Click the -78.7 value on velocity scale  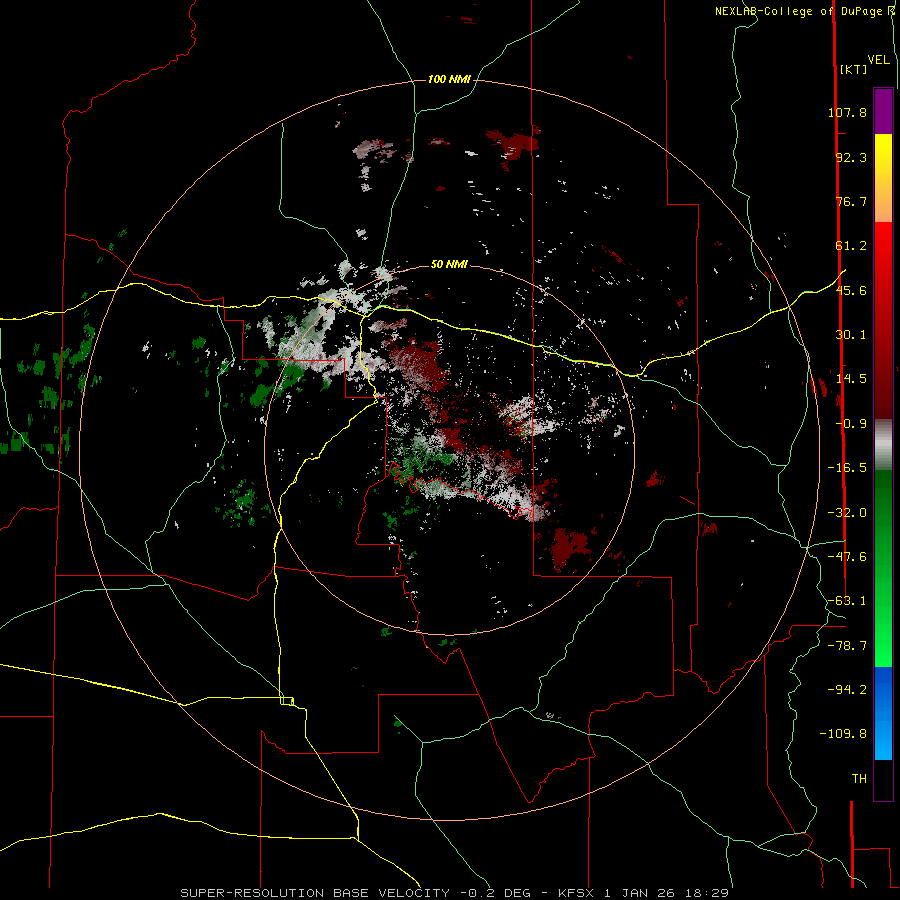pyautogui.click(x=847, y=646)
